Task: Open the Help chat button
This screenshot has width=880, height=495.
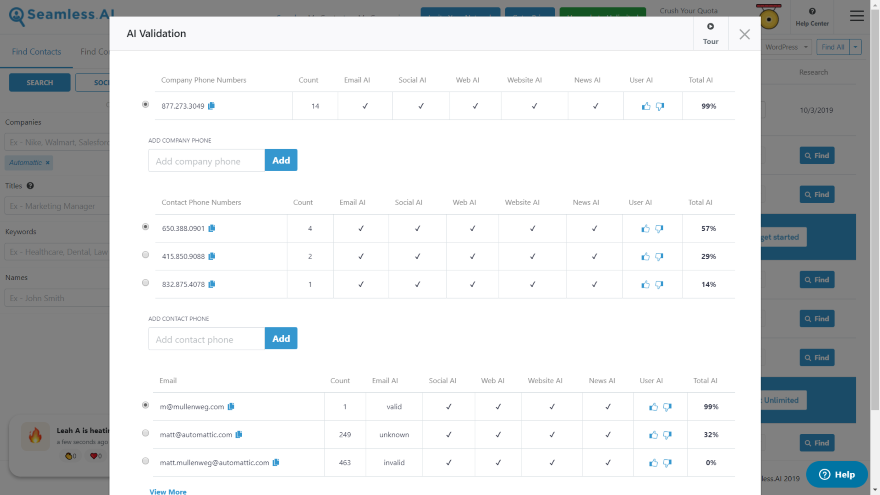Action: pos(837,474)
